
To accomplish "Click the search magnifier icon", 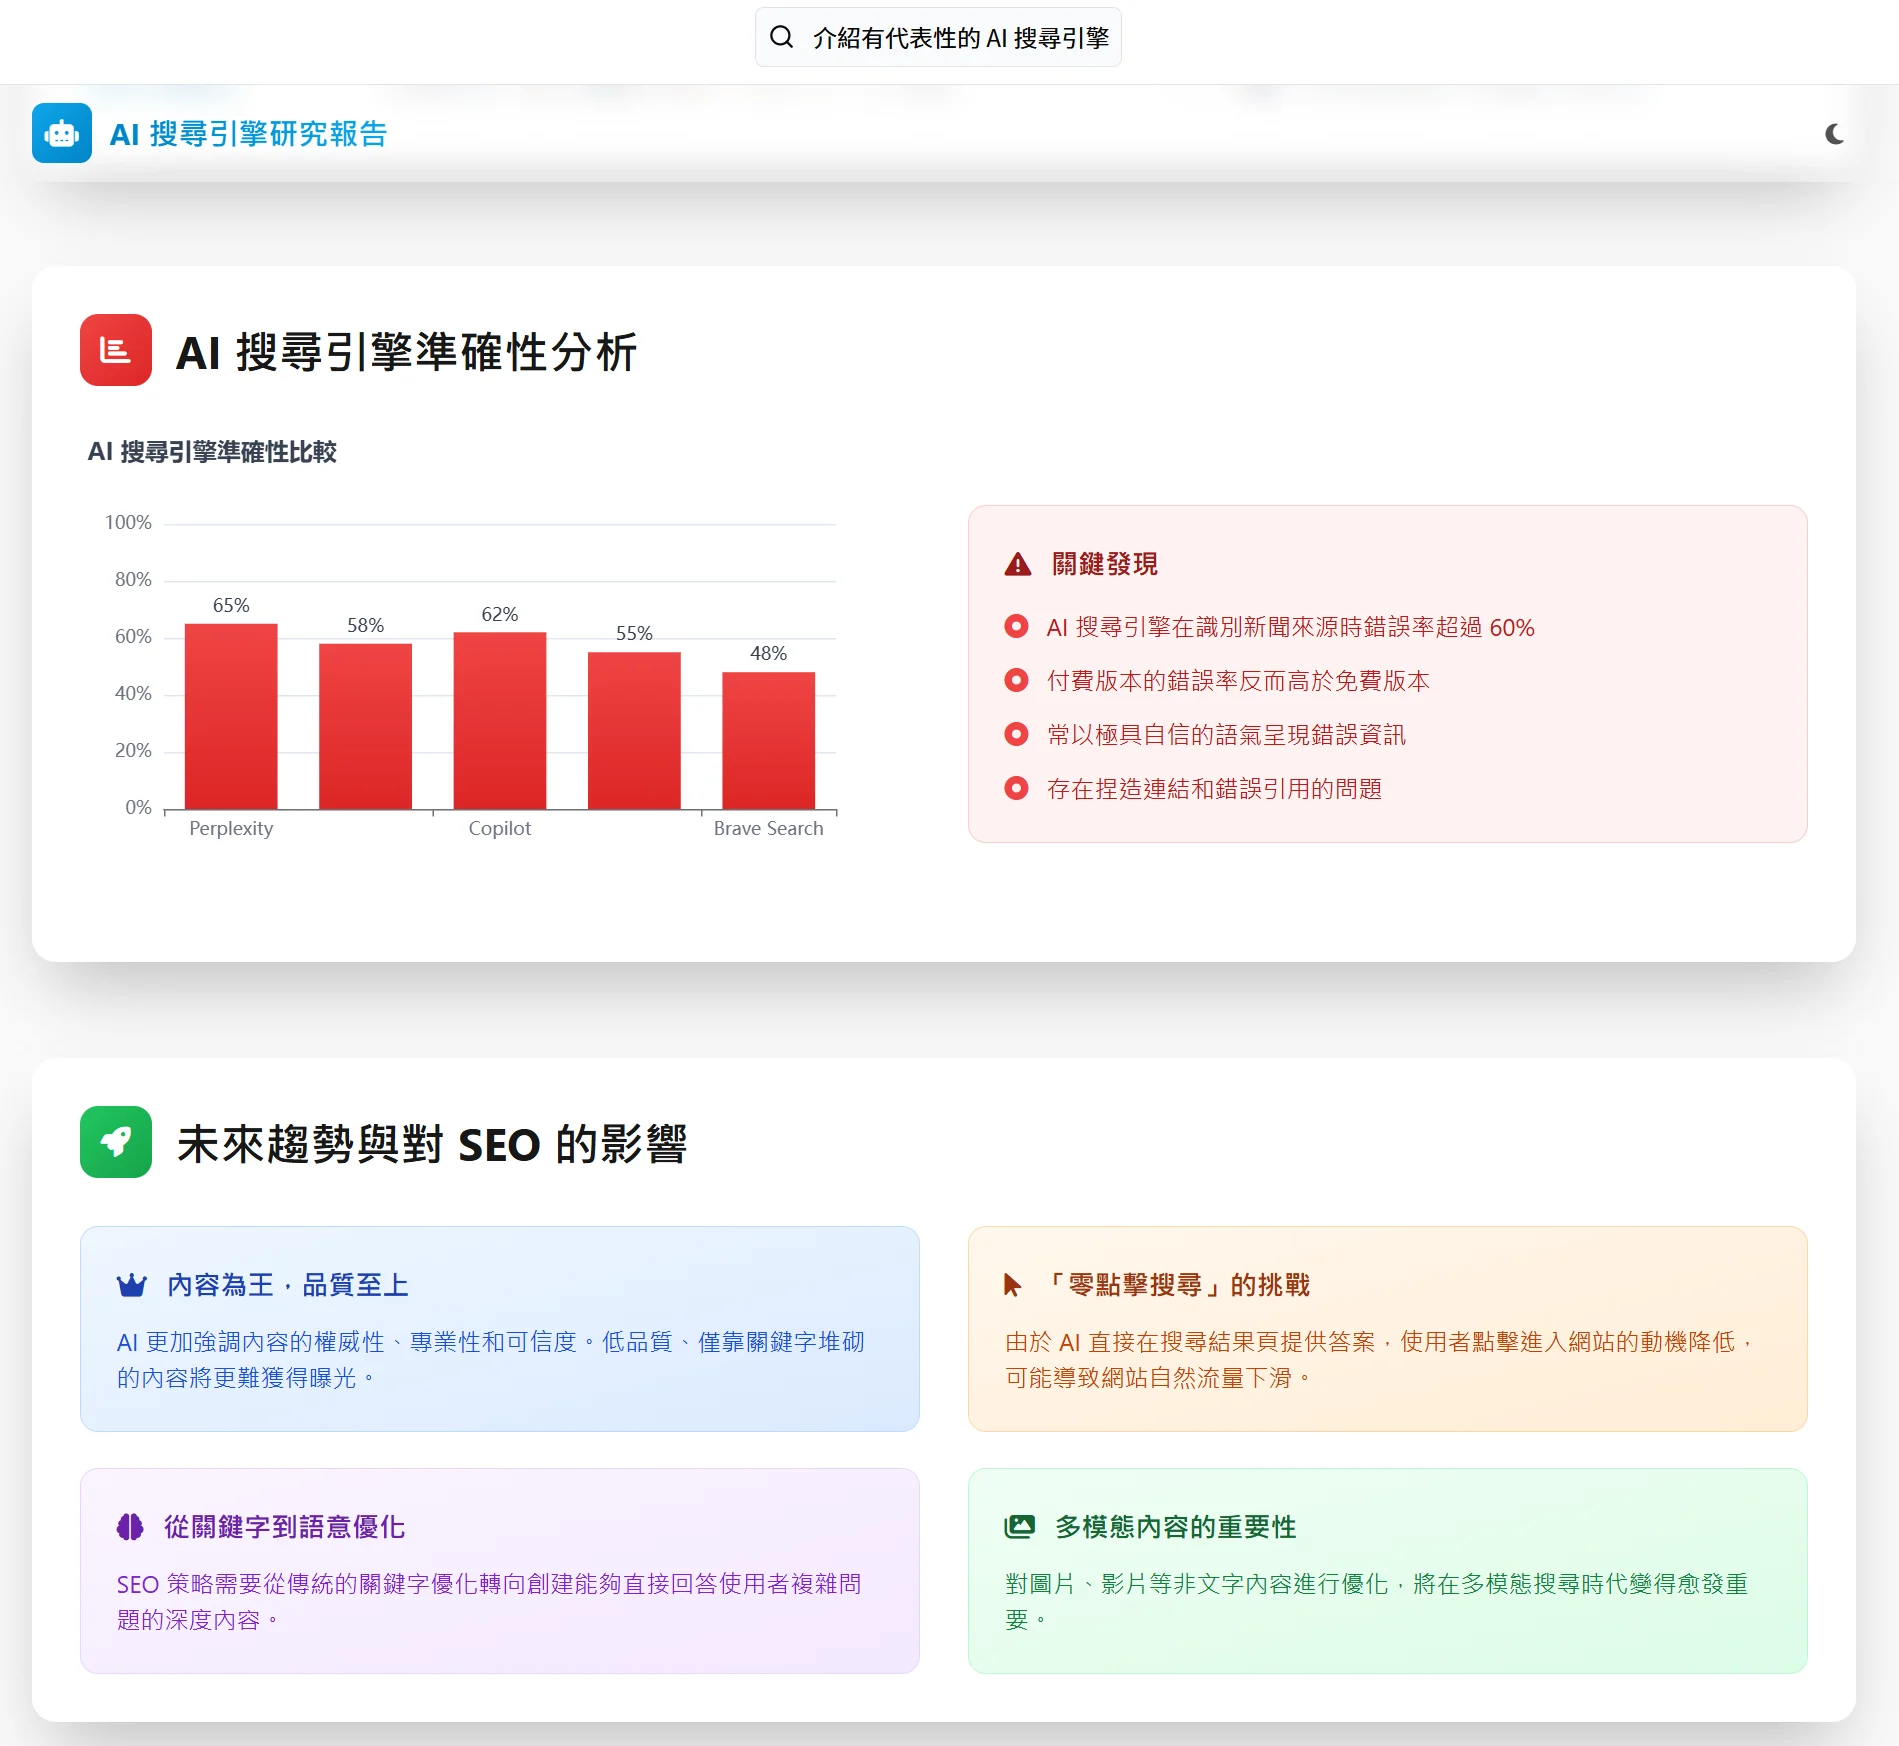I will [x=781, y=37].
